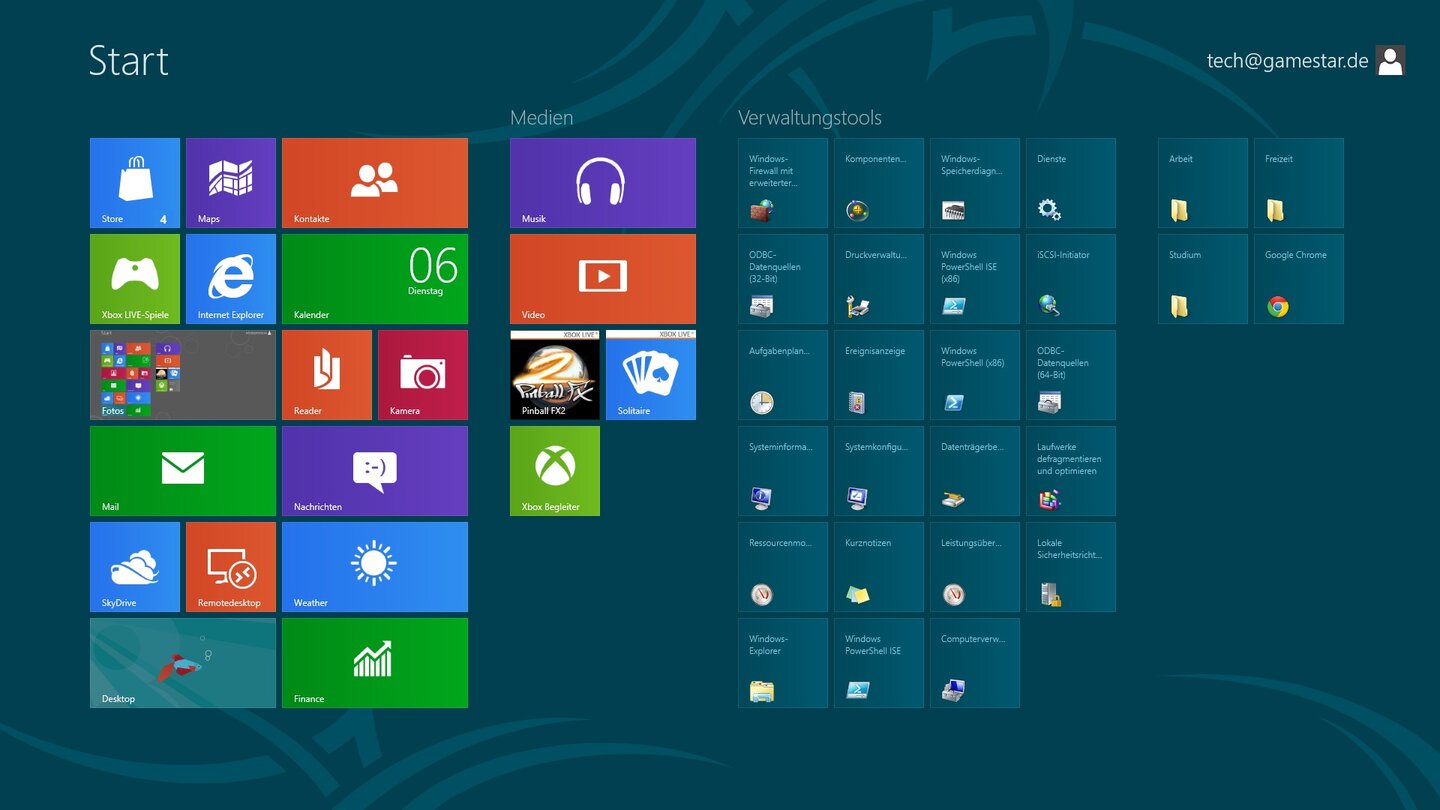Open Internet Explorer tile
This screenshot has width=1440, height=810.
tap(231, 279)
